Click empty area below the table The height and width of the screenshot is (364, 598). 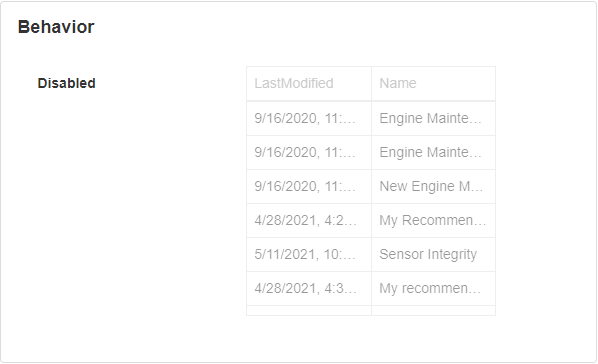(371, 339)
